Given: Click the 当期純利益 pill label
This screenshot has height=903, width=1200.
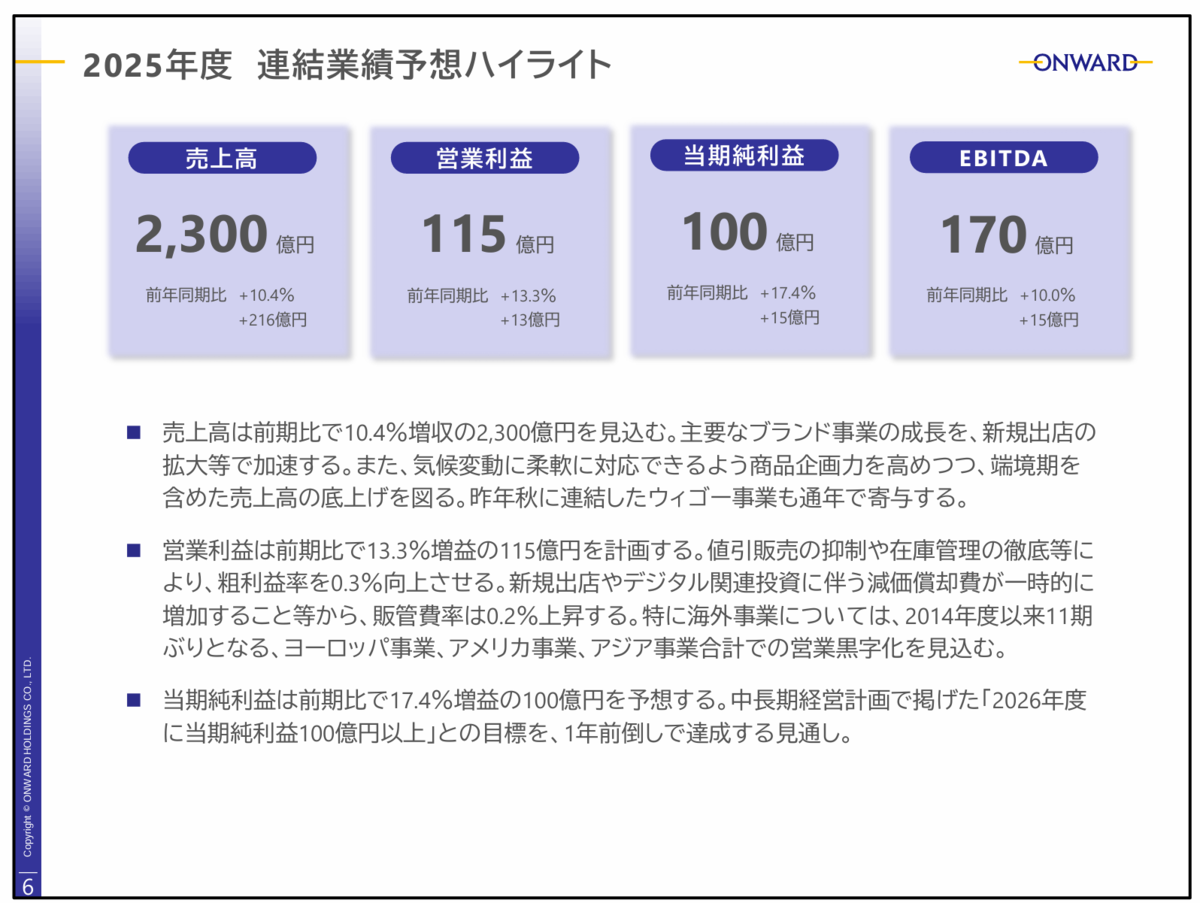Looking at the screenshot, I should 744,155.
